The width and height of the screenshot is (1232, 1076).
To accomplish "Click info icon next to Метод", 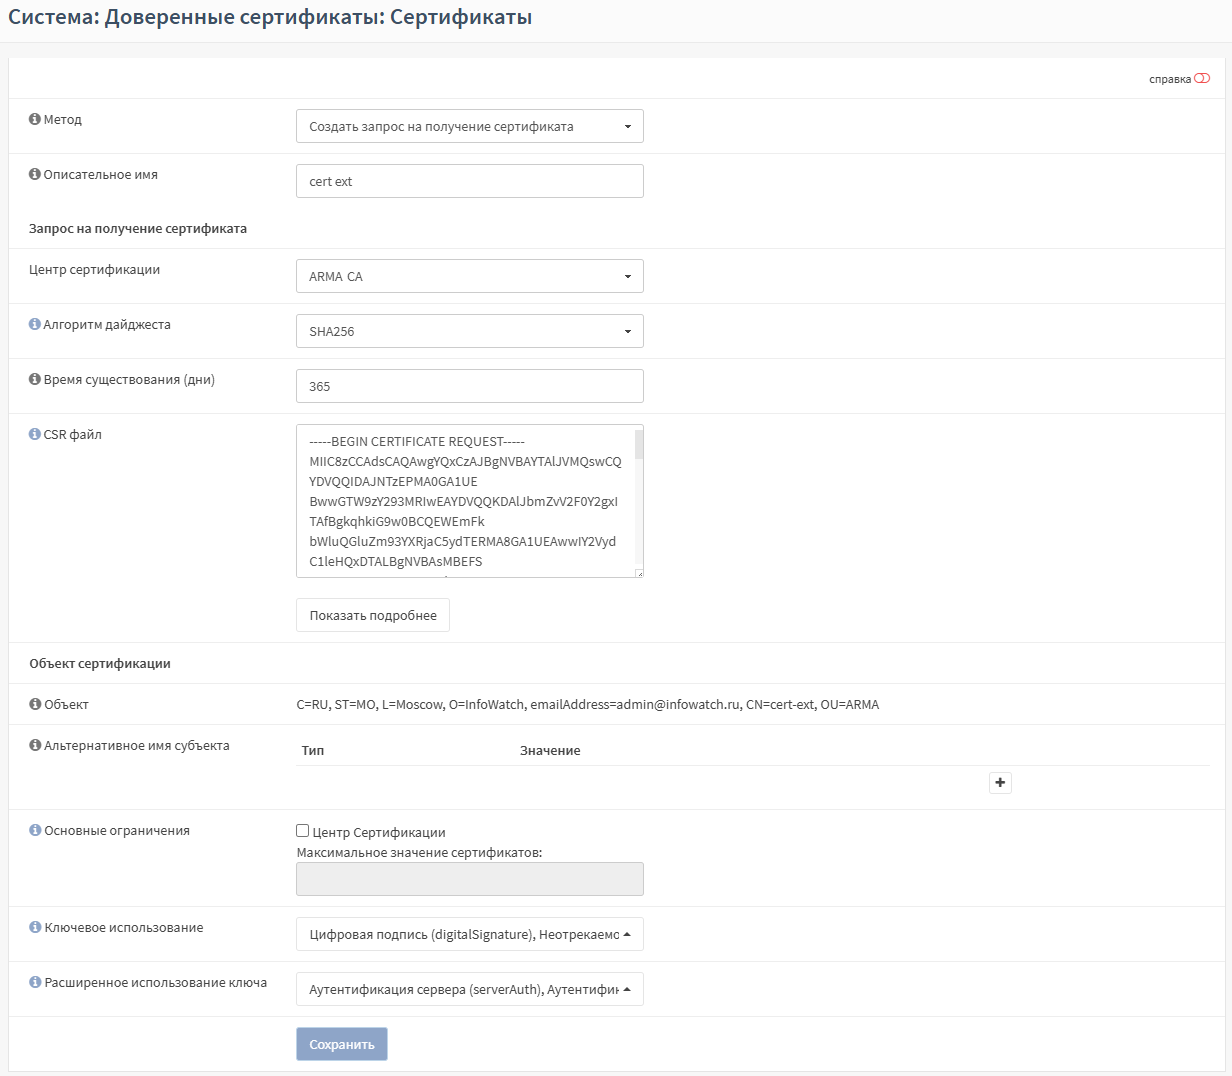I will tap(35, 120).
